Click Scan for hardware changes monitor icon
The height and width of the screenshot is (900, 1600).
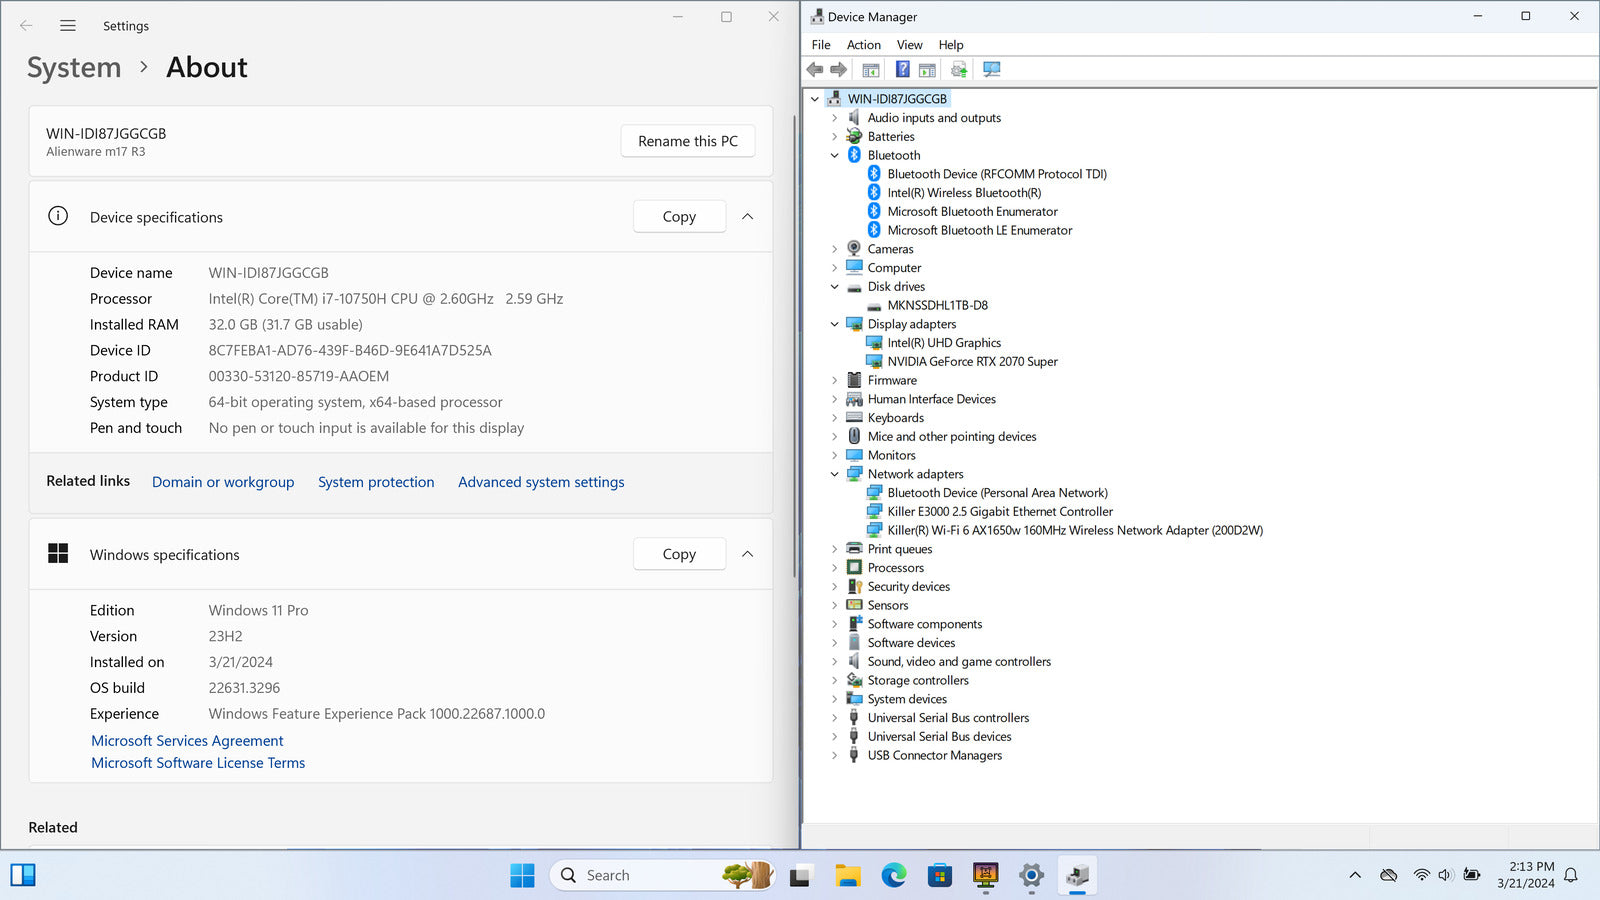point(991,69)
